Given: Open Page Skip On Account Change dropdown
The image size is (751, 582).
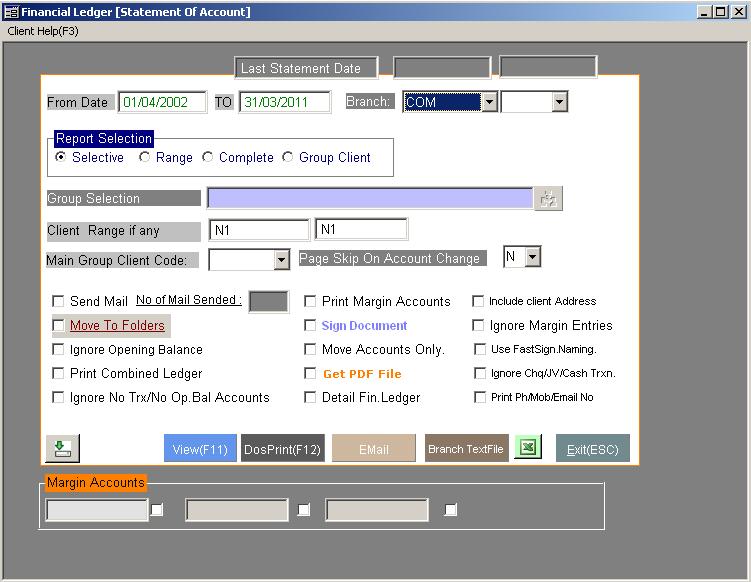Looking at the screenshot, I should [x=532, y=258].
